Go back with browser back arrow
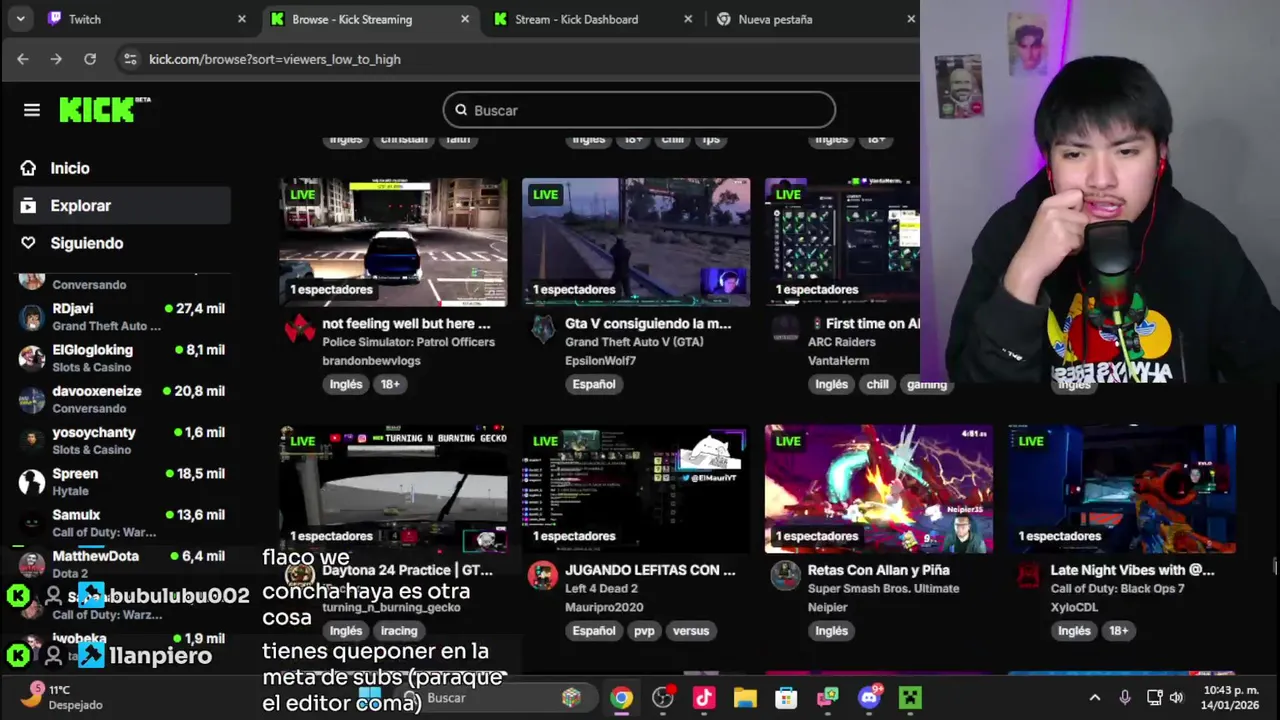The image size is (1280, 720). (22, 59)
